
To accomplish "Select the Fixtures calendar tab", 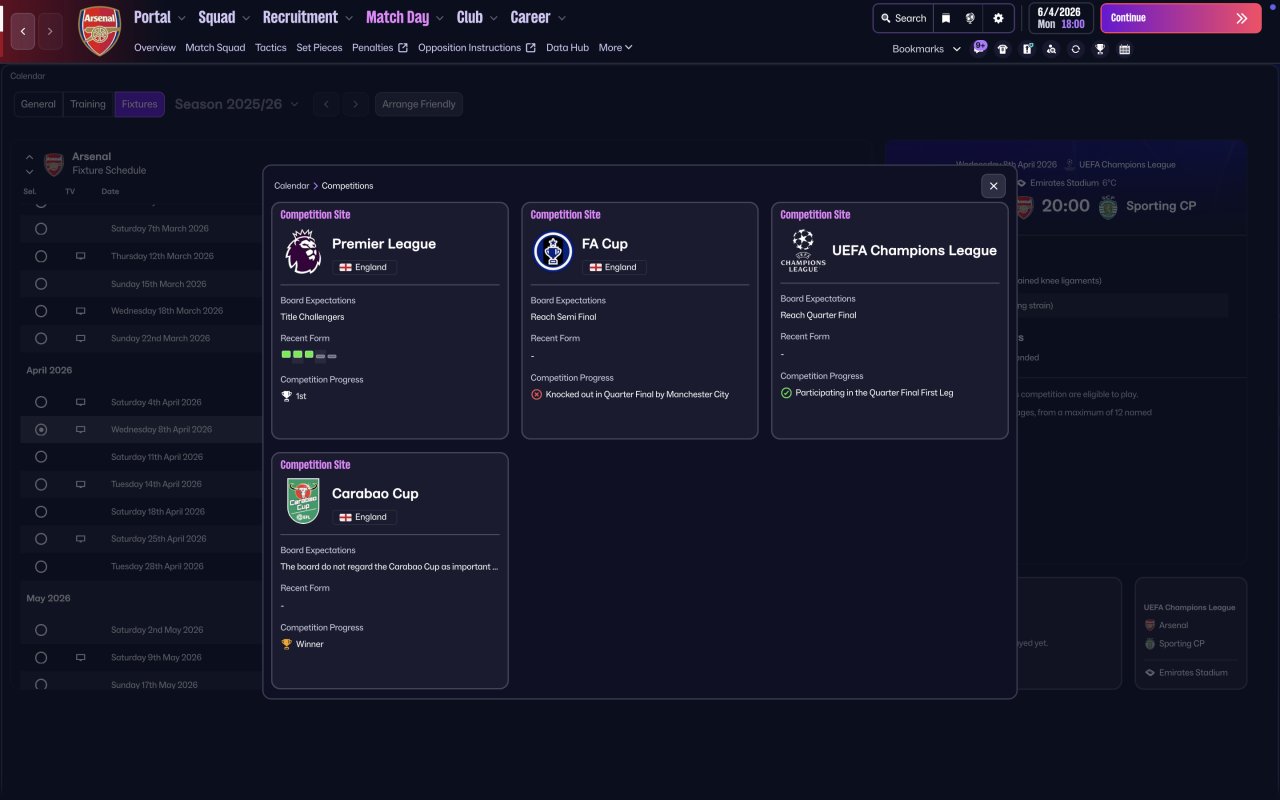I will point(140,104).
